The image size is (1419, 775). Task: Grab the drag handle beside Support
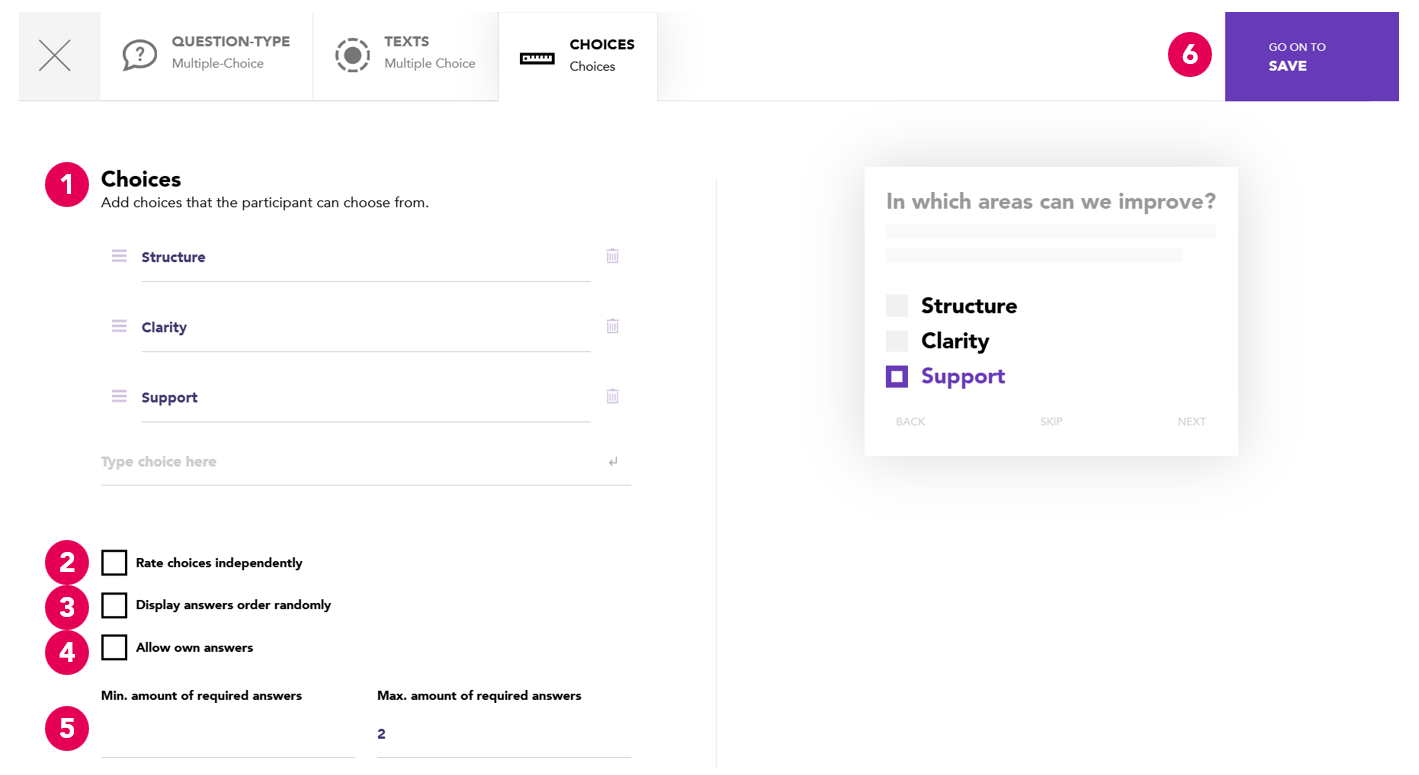pos(119,396)
